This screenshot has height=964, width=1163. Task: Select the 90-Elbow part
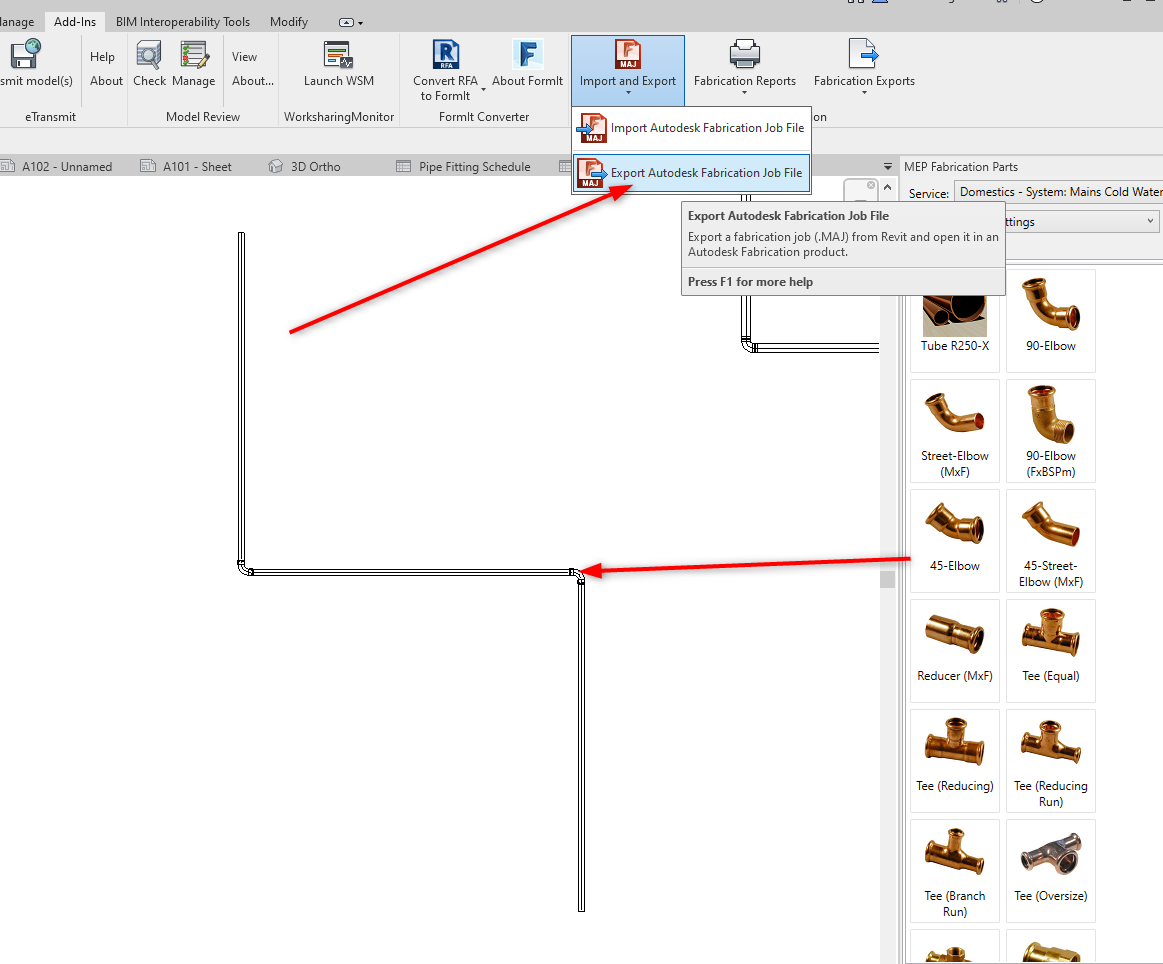pyautogui.click(x=1050, y=320)
